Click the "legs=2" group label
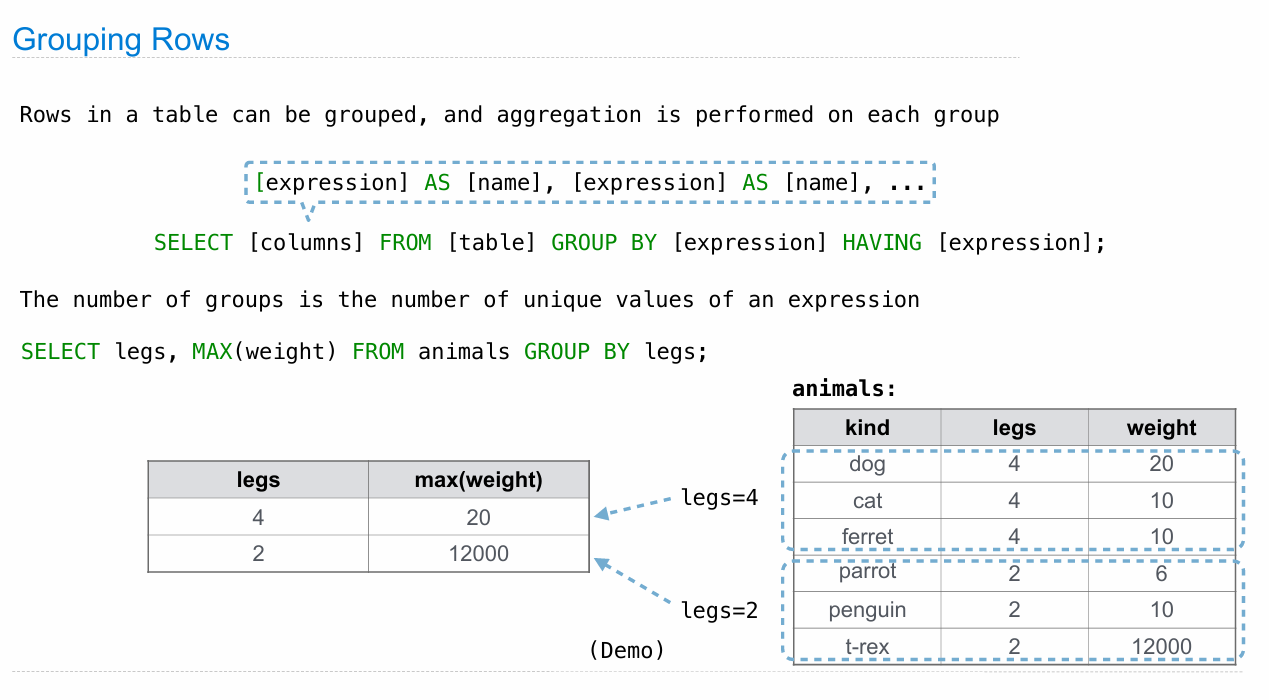This screenshot has width=1269, height=700. click(719, 610)
